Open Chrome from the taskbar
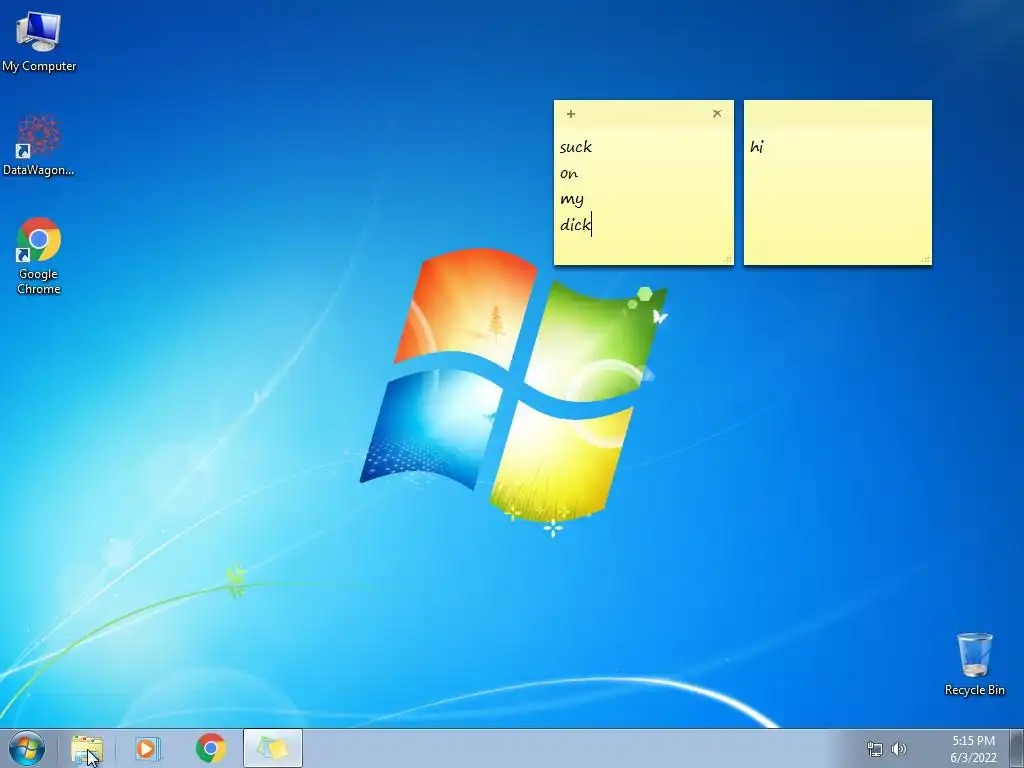 coord(210,748)
